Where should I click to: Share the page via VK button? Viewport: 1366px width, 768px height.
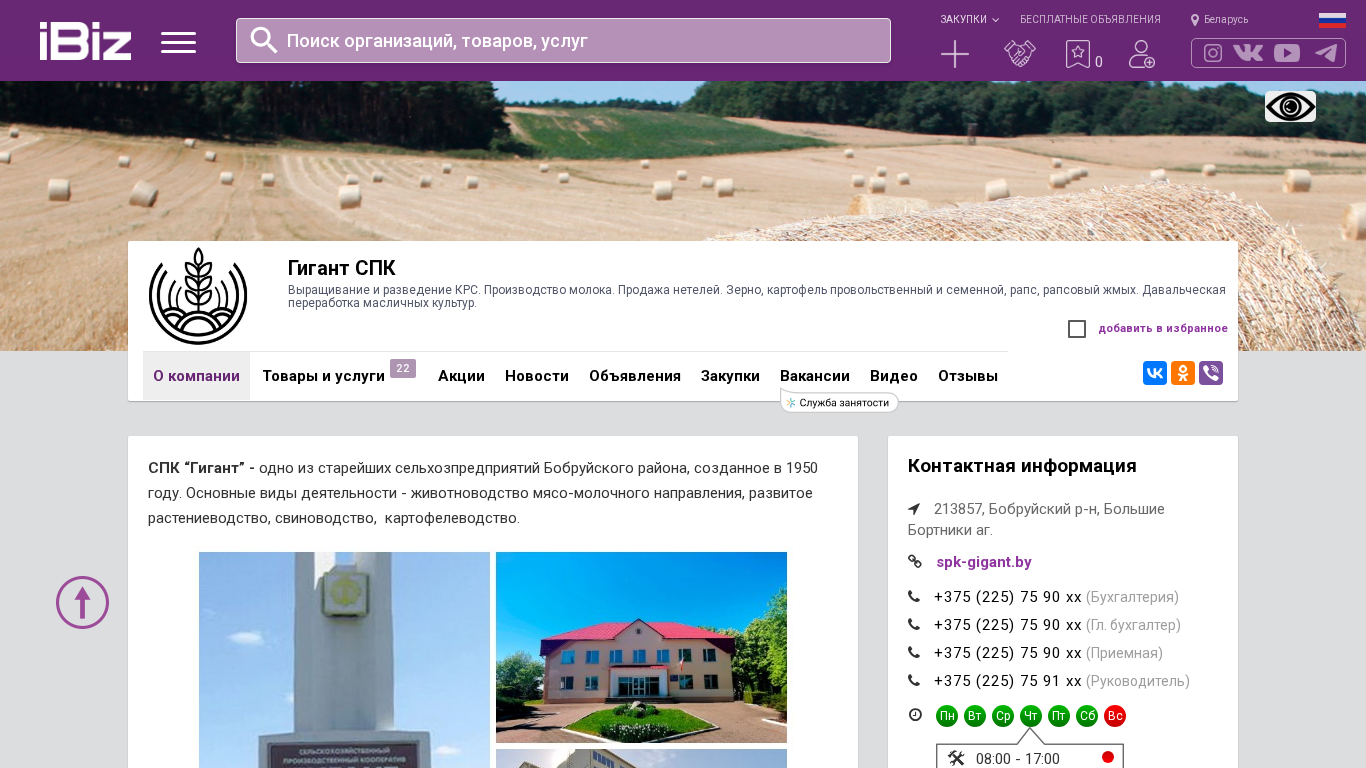1155,373
